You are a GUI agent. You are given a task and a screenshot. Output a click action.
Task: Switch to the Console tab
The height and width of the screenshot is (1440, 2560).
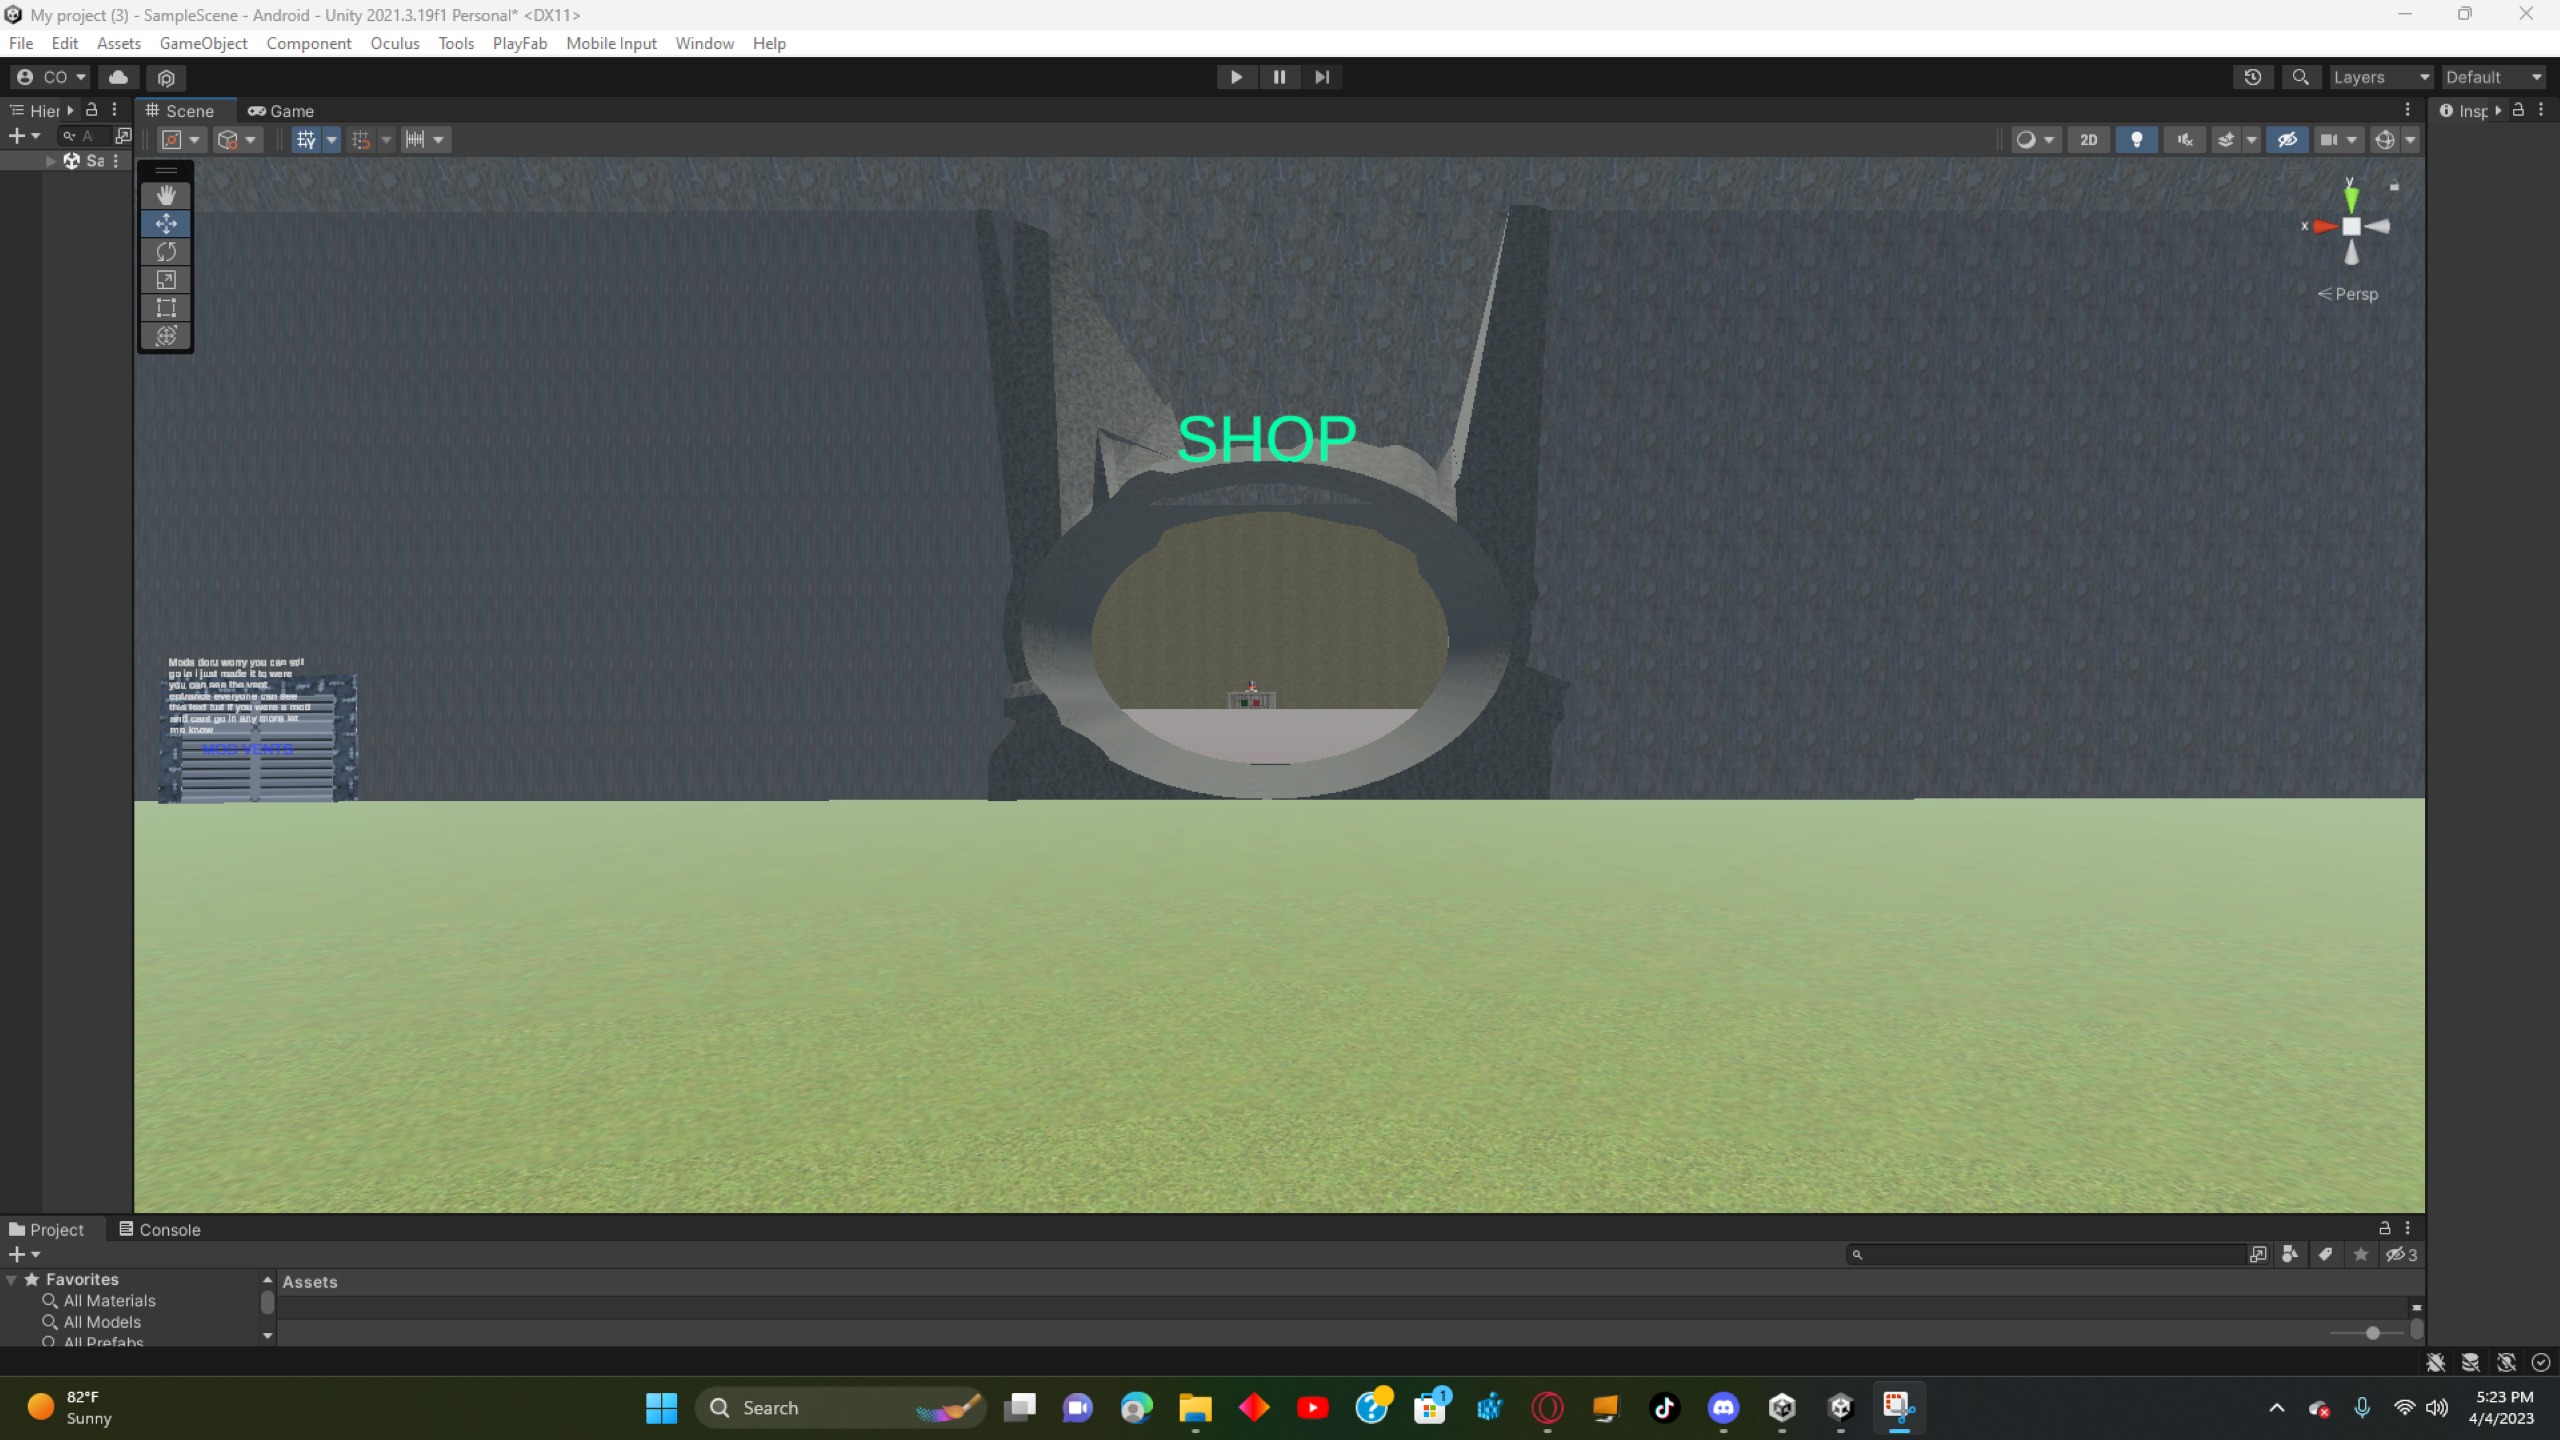160,1229
